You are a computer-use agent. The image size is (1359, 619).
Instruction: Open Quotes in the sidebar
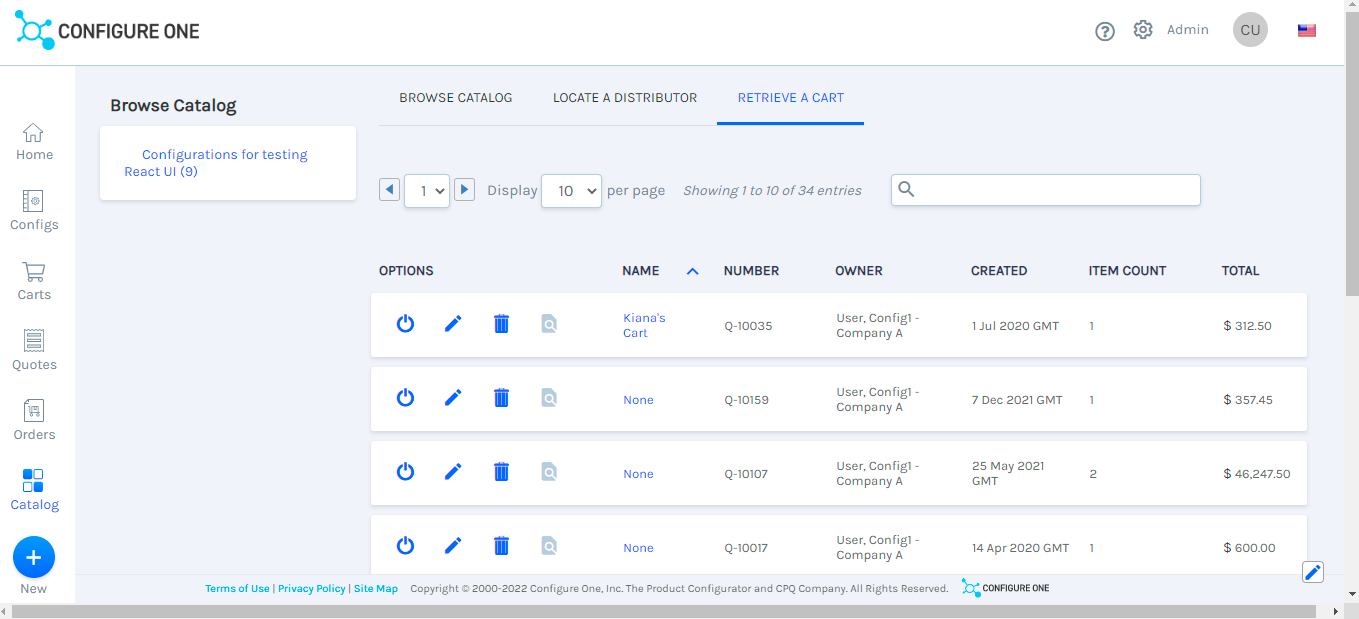click(34, 351)
